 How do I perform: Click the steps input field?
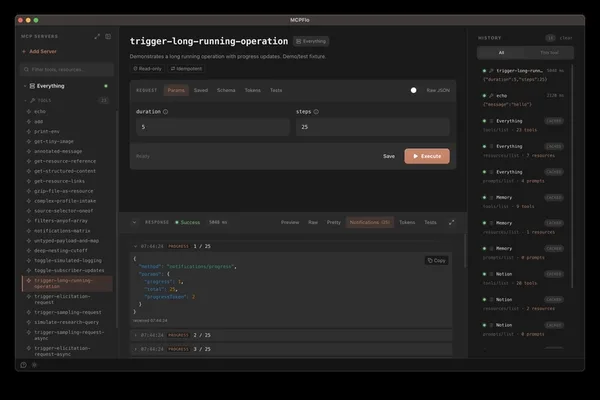(x=373, y=127)
